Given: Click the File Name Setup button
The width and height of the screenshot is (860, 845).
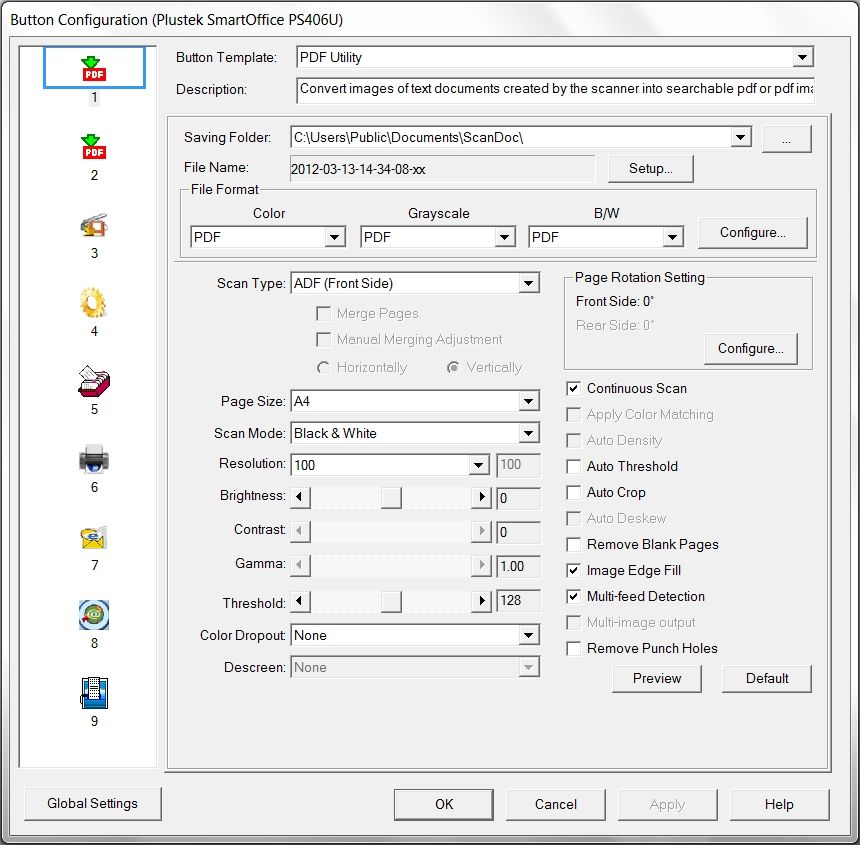Looking at the screenshot, I should click(x=650, y=168).
